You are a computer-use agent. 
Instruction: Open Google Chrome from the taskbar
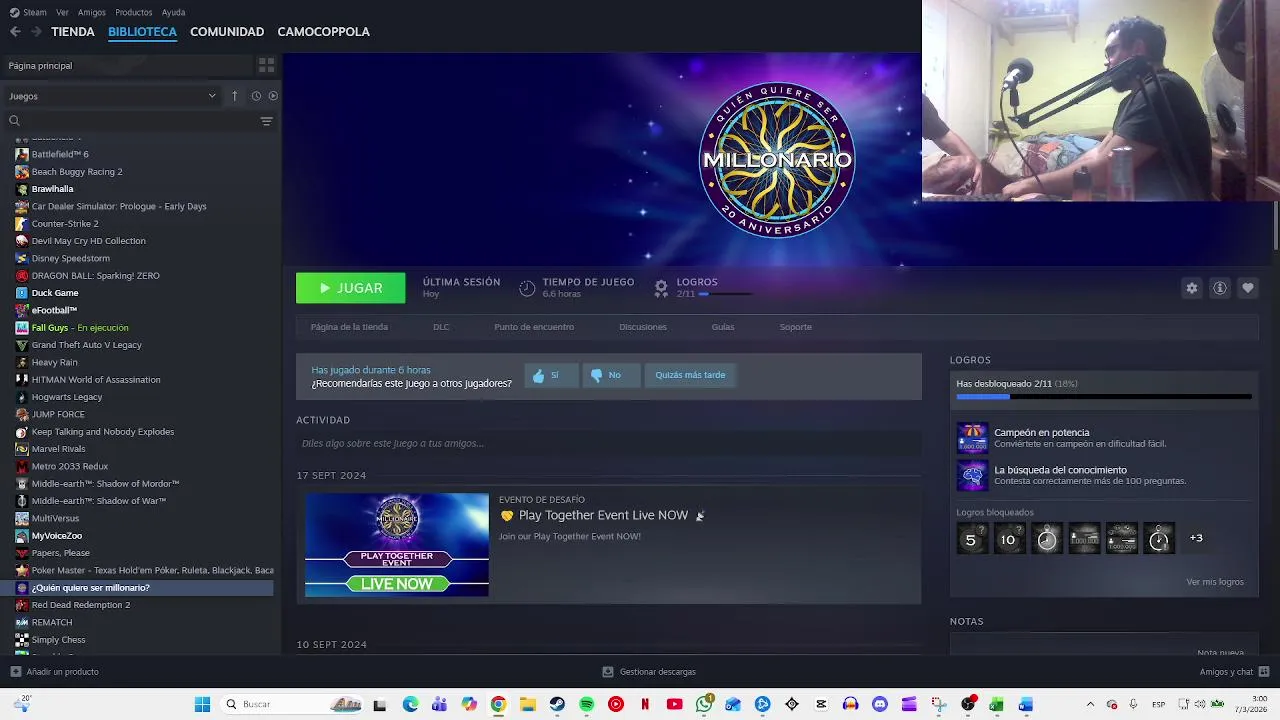point(498,704)
